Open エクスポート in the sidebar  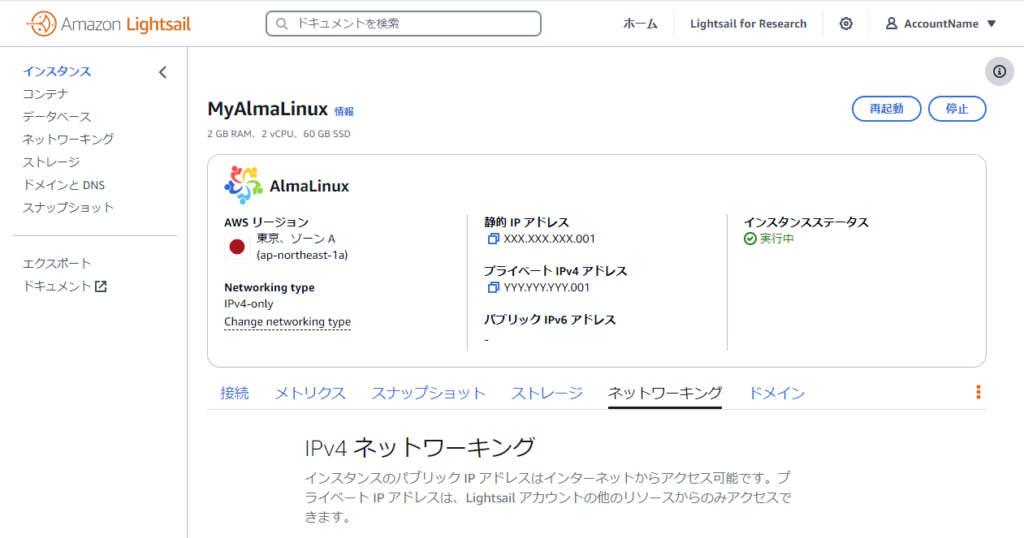(x=57, y=263)
